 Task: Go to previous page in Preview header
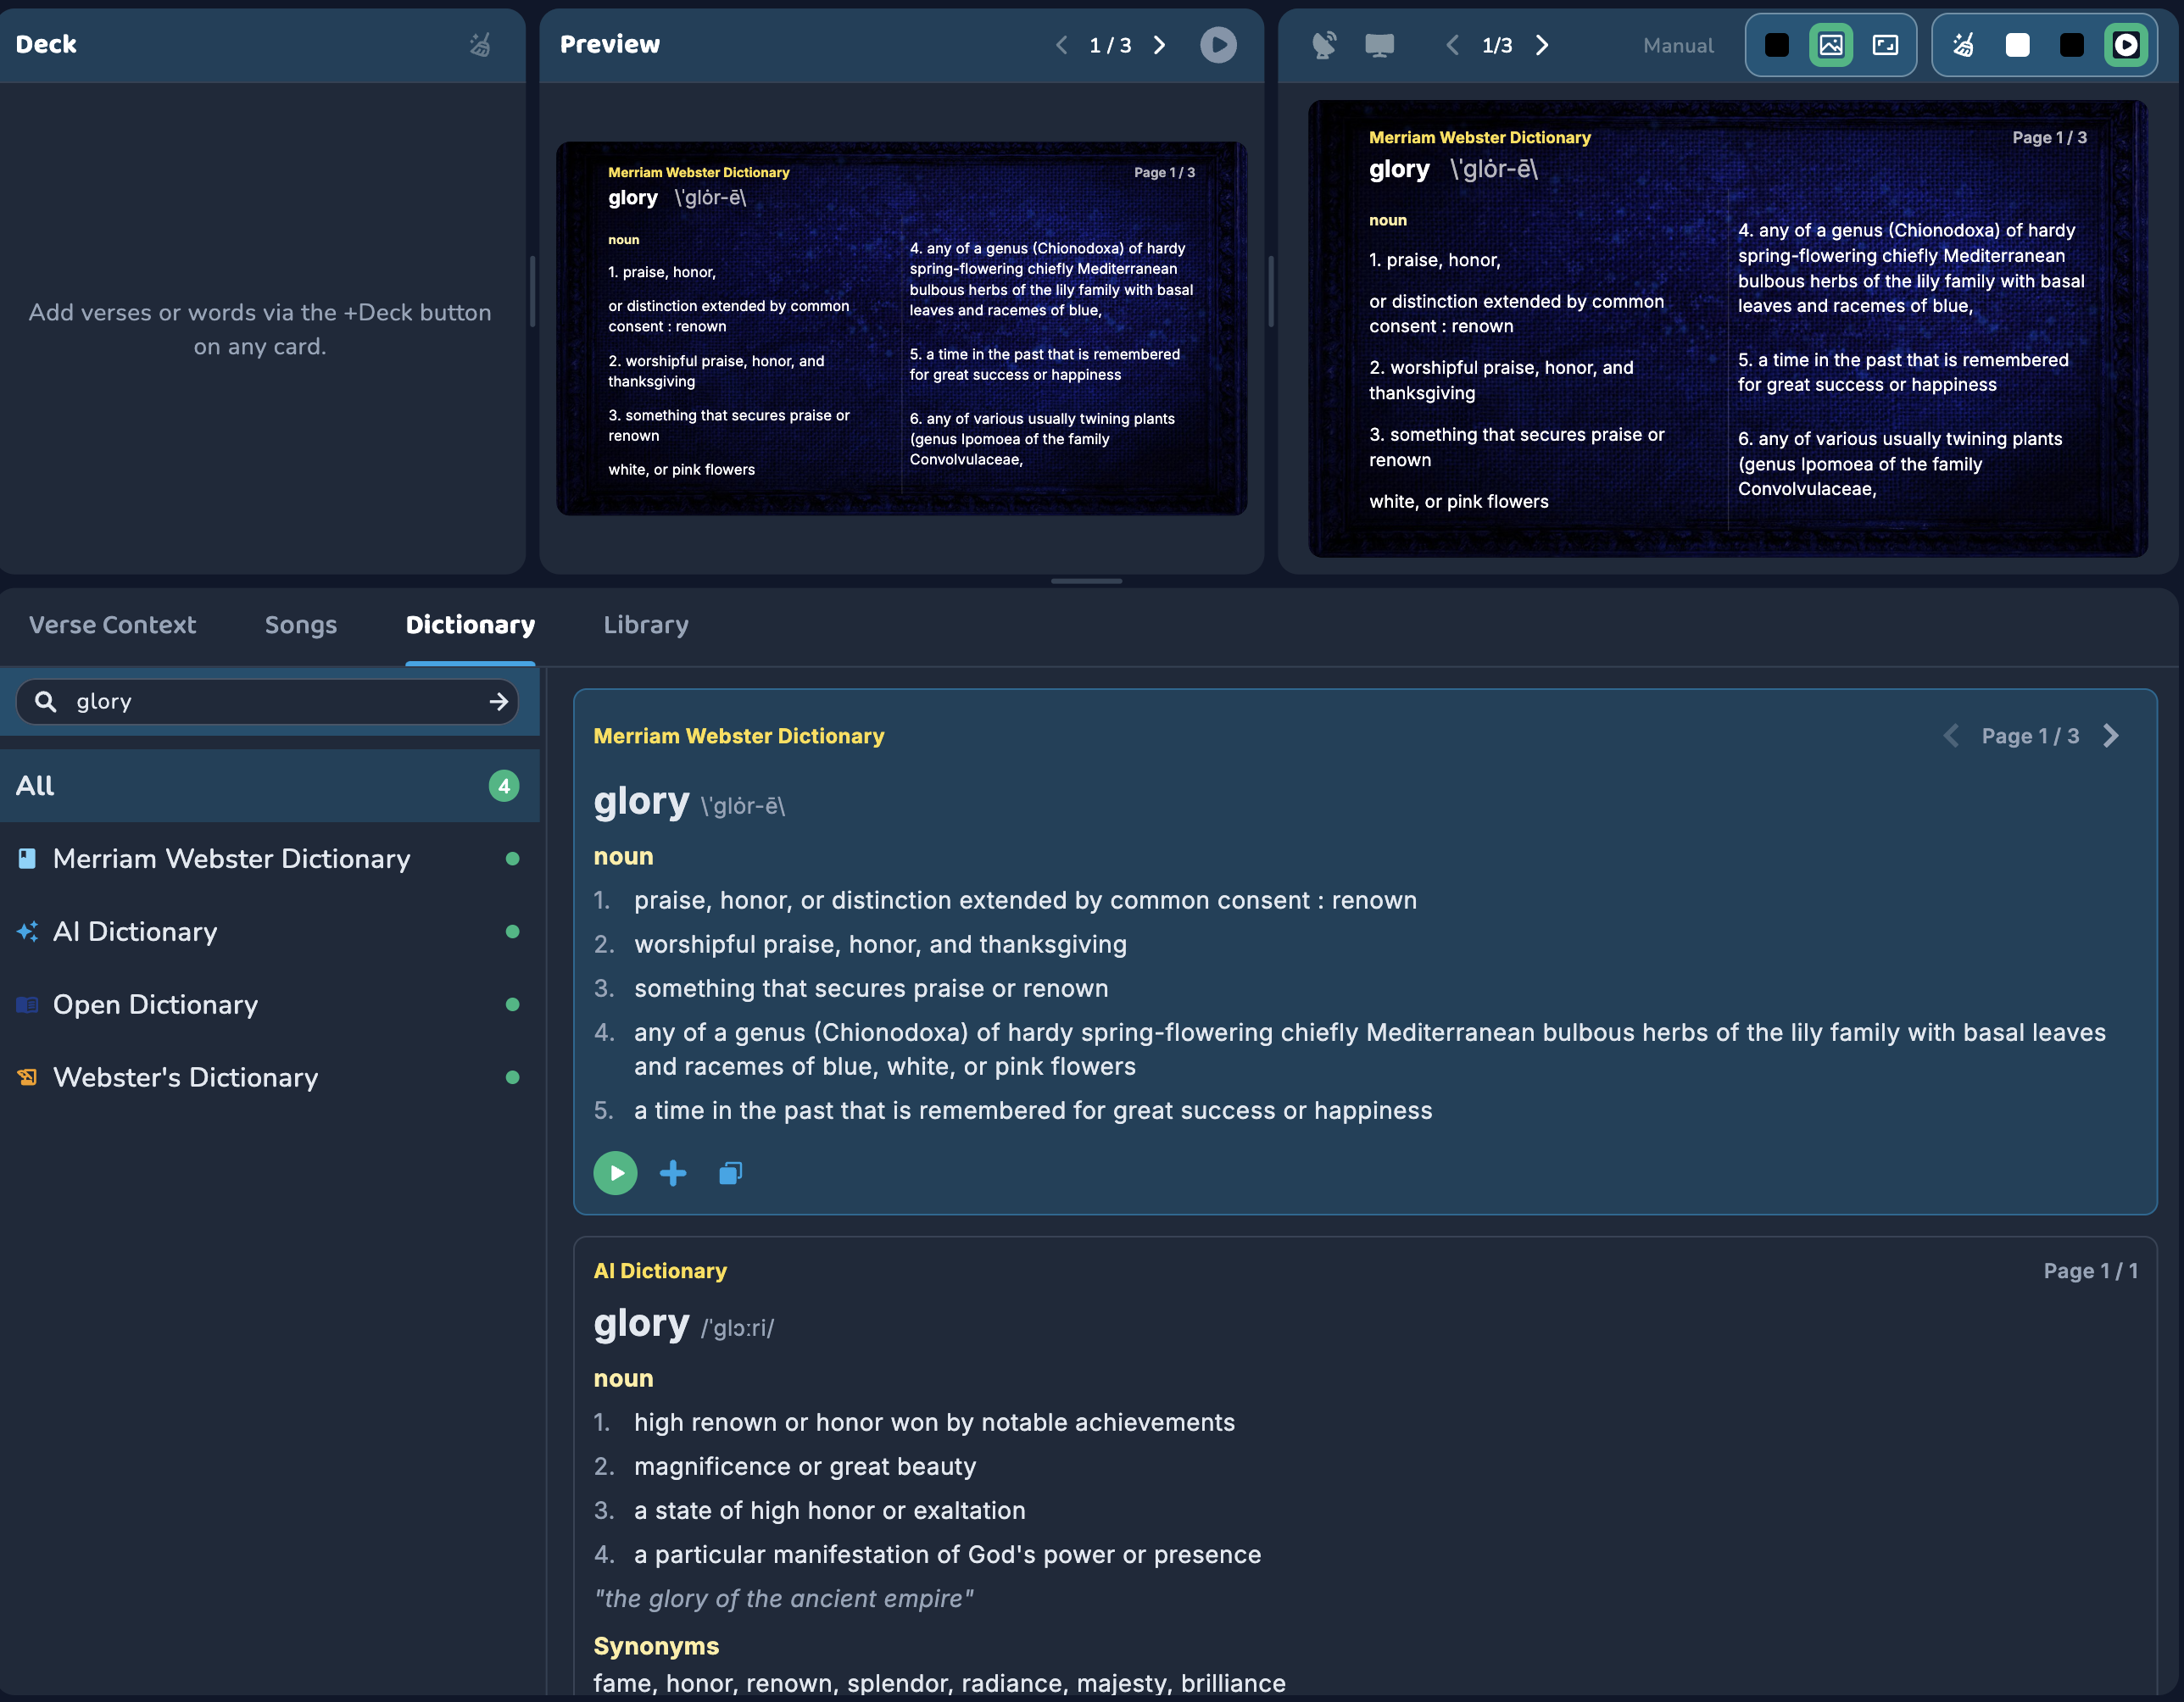(x=1061, y=45)
